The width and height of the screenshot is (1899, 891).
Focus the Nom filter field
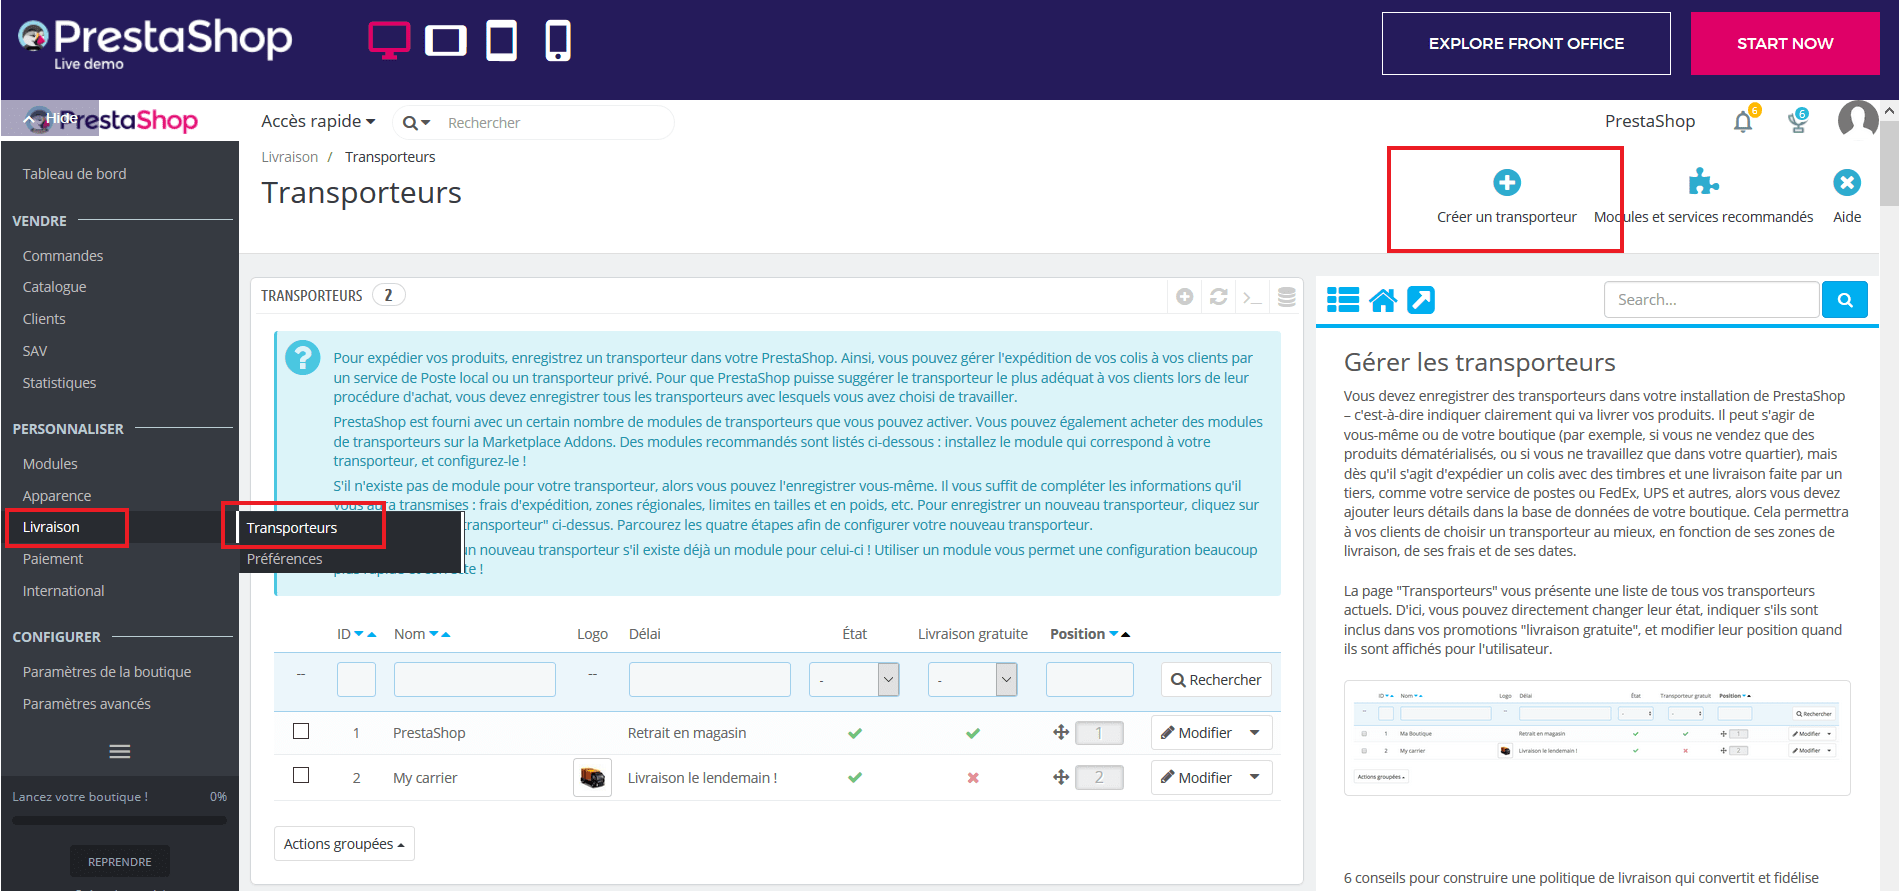(475, 680)
